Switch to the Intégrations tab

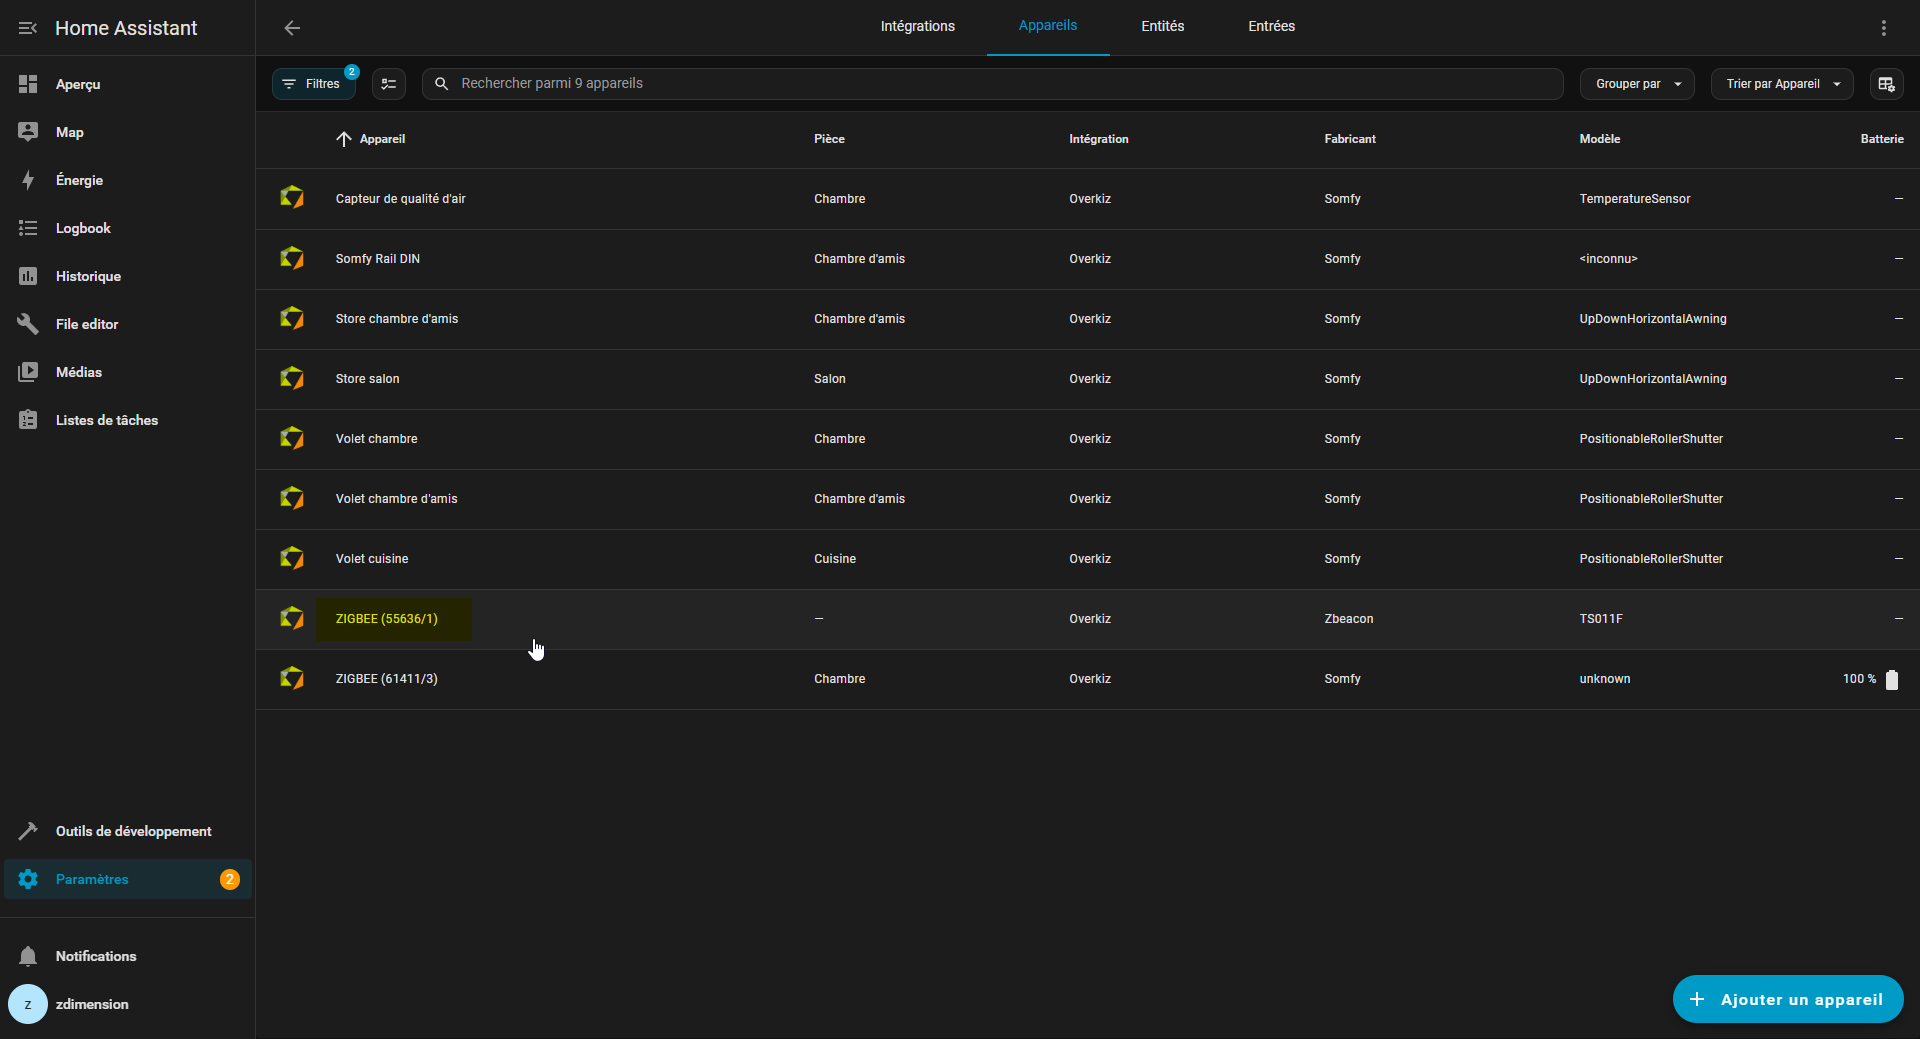(x=917, y=26)
